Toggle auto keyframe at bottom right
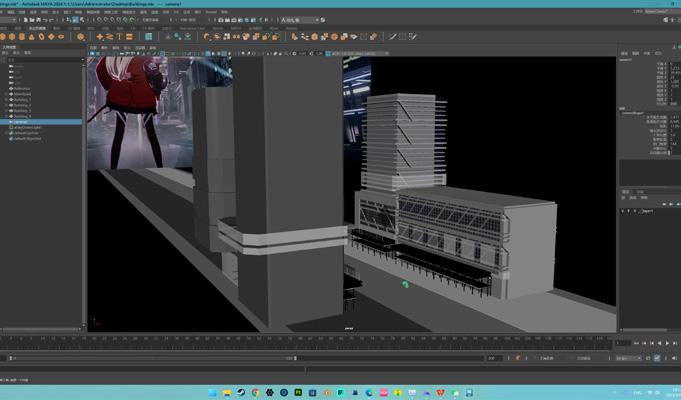This screenshot has height=400, width=681. (x=655, y=357)
